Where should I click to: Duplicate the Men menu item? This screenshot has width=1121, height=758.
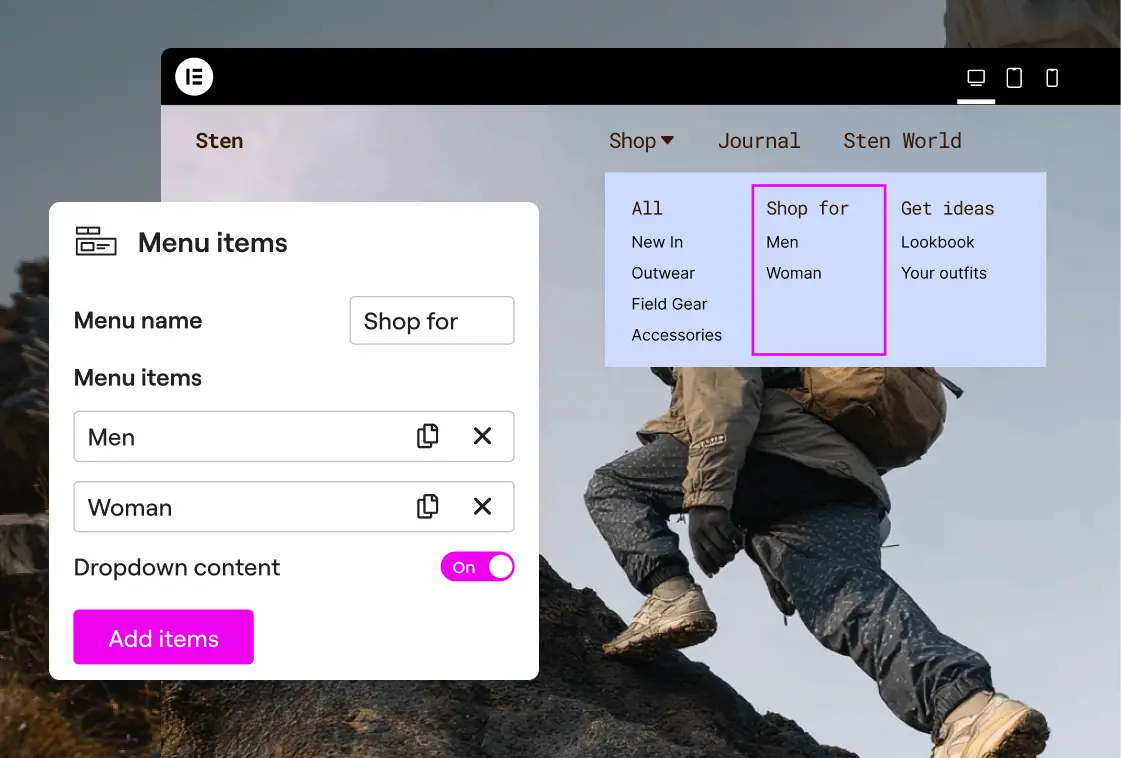coord(428,436)
